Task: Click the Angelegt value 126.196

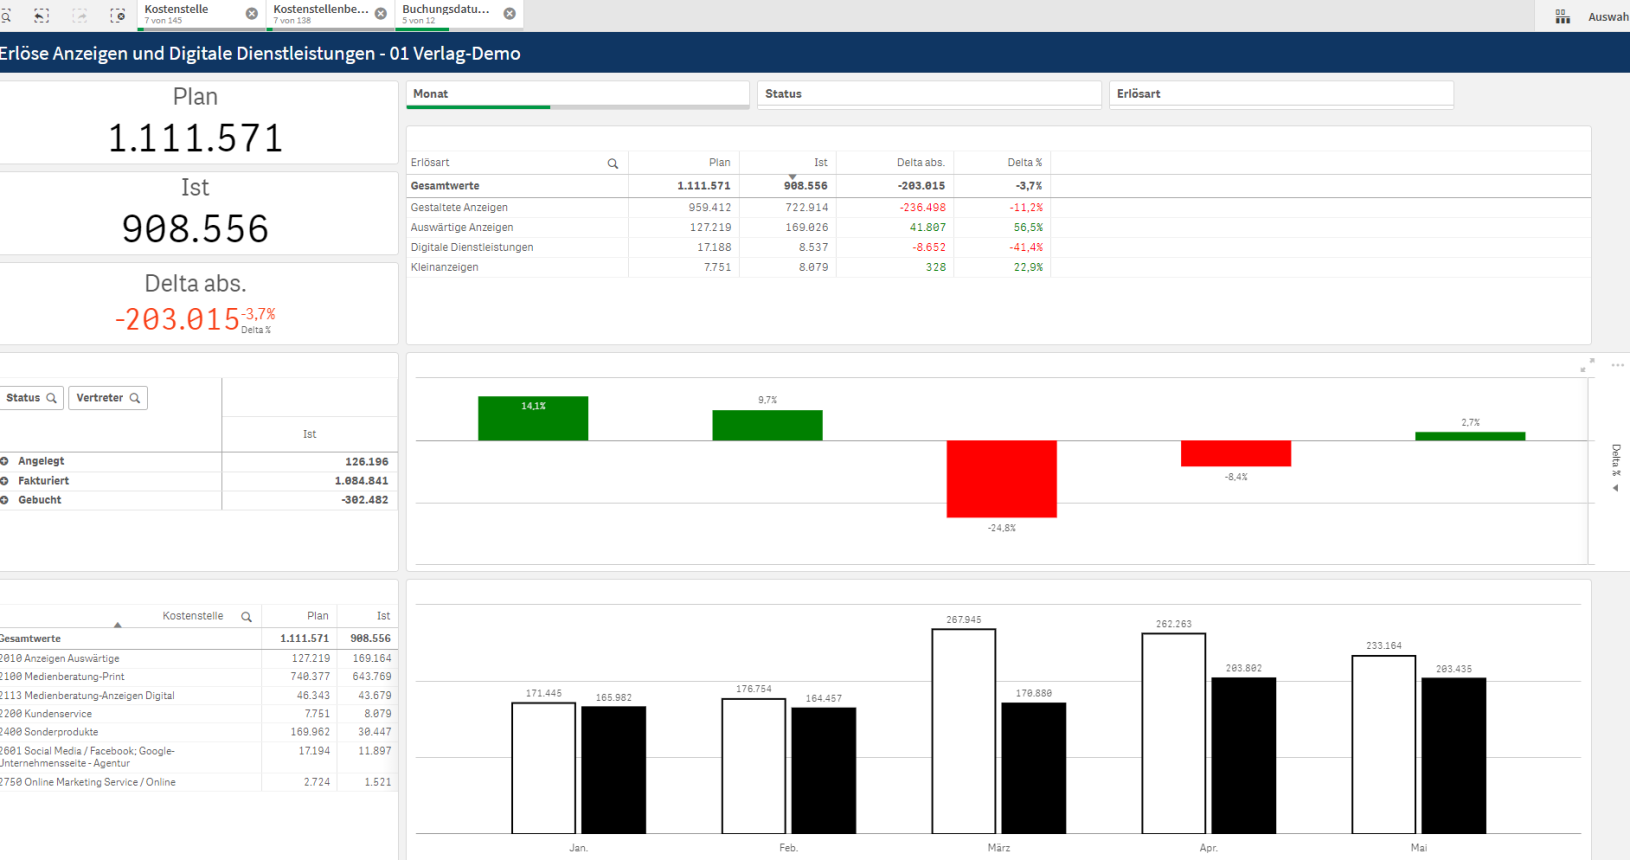Action: click(366, 462)
